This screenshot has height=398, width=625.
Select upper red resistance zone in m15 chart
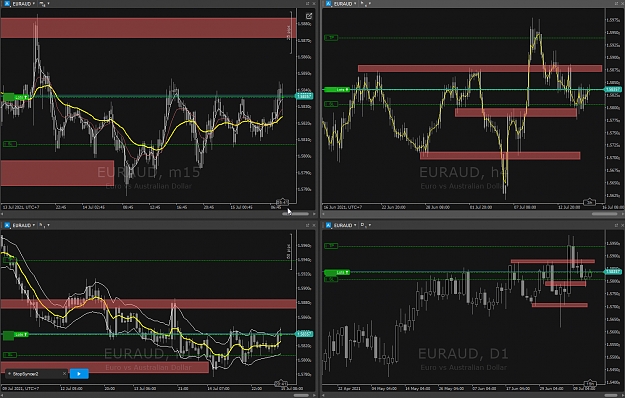(x=148, y=28)
